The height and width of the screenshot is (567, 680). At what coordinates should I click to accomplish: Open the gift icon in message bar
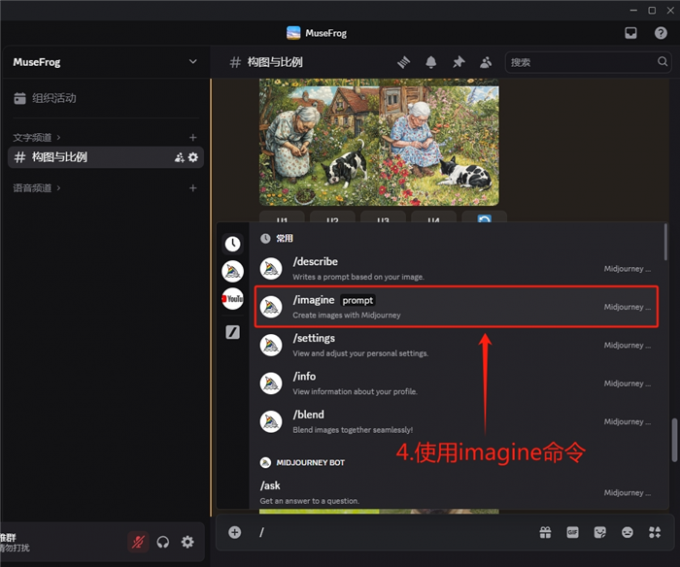[x=545, y=532]
